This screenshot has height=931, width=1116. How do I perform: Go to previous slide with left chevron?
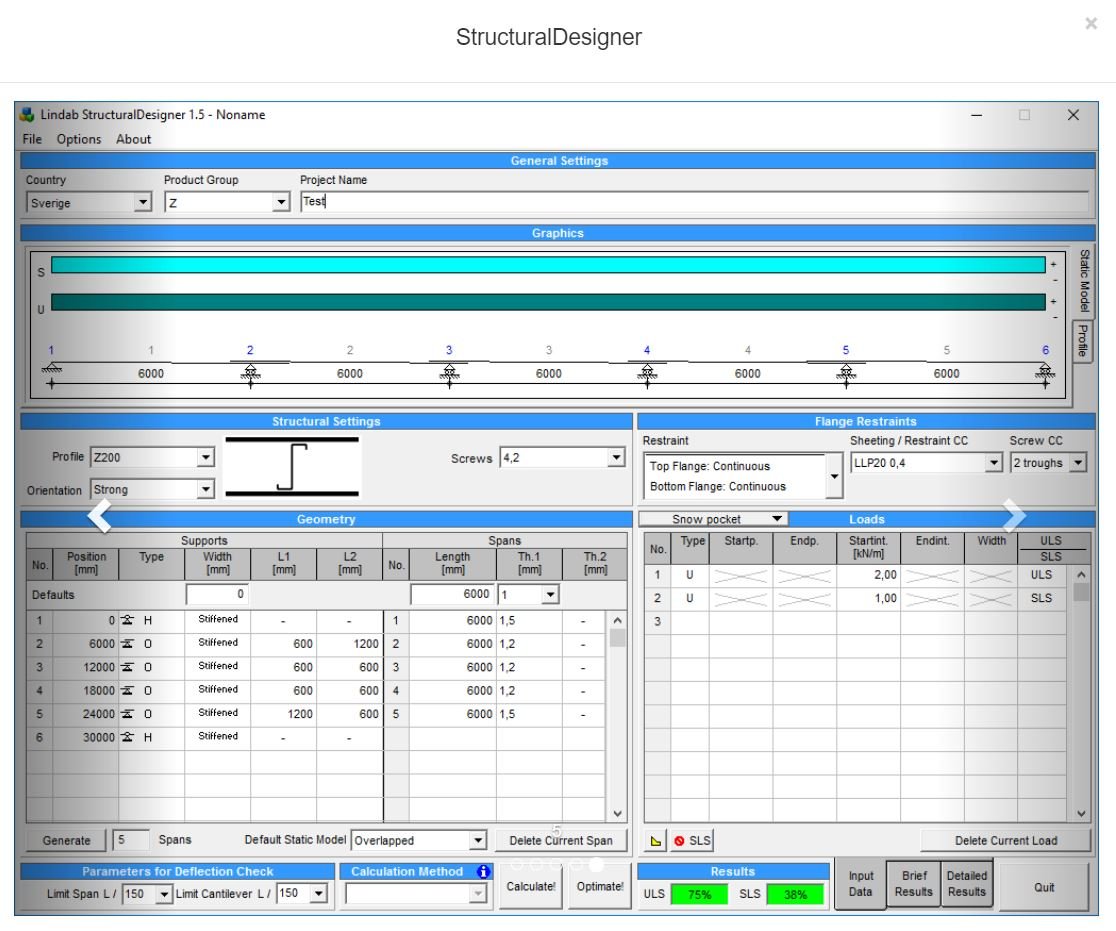[101, 515]
